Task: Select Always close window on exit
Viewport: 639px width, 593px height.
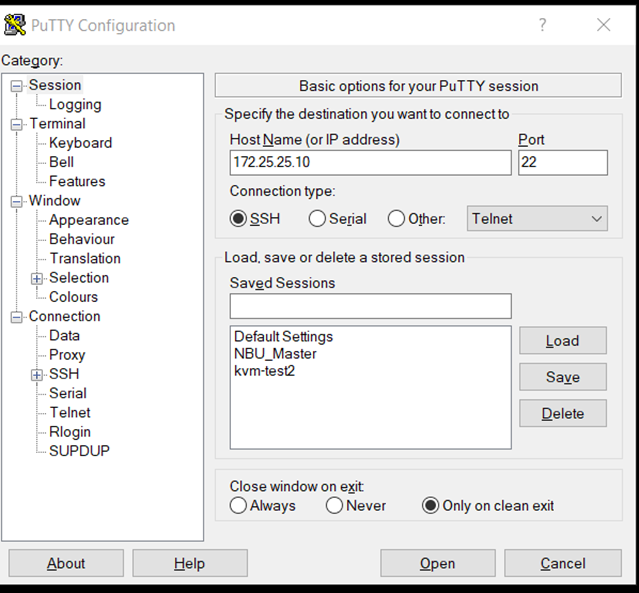Action: click(238, 506)
